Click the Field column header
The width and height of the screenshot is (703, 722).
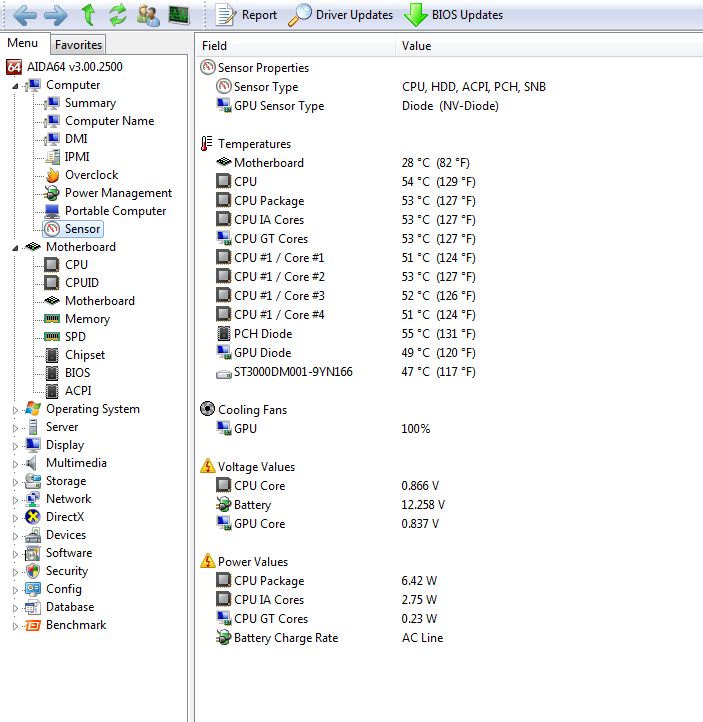coord(215,45)
